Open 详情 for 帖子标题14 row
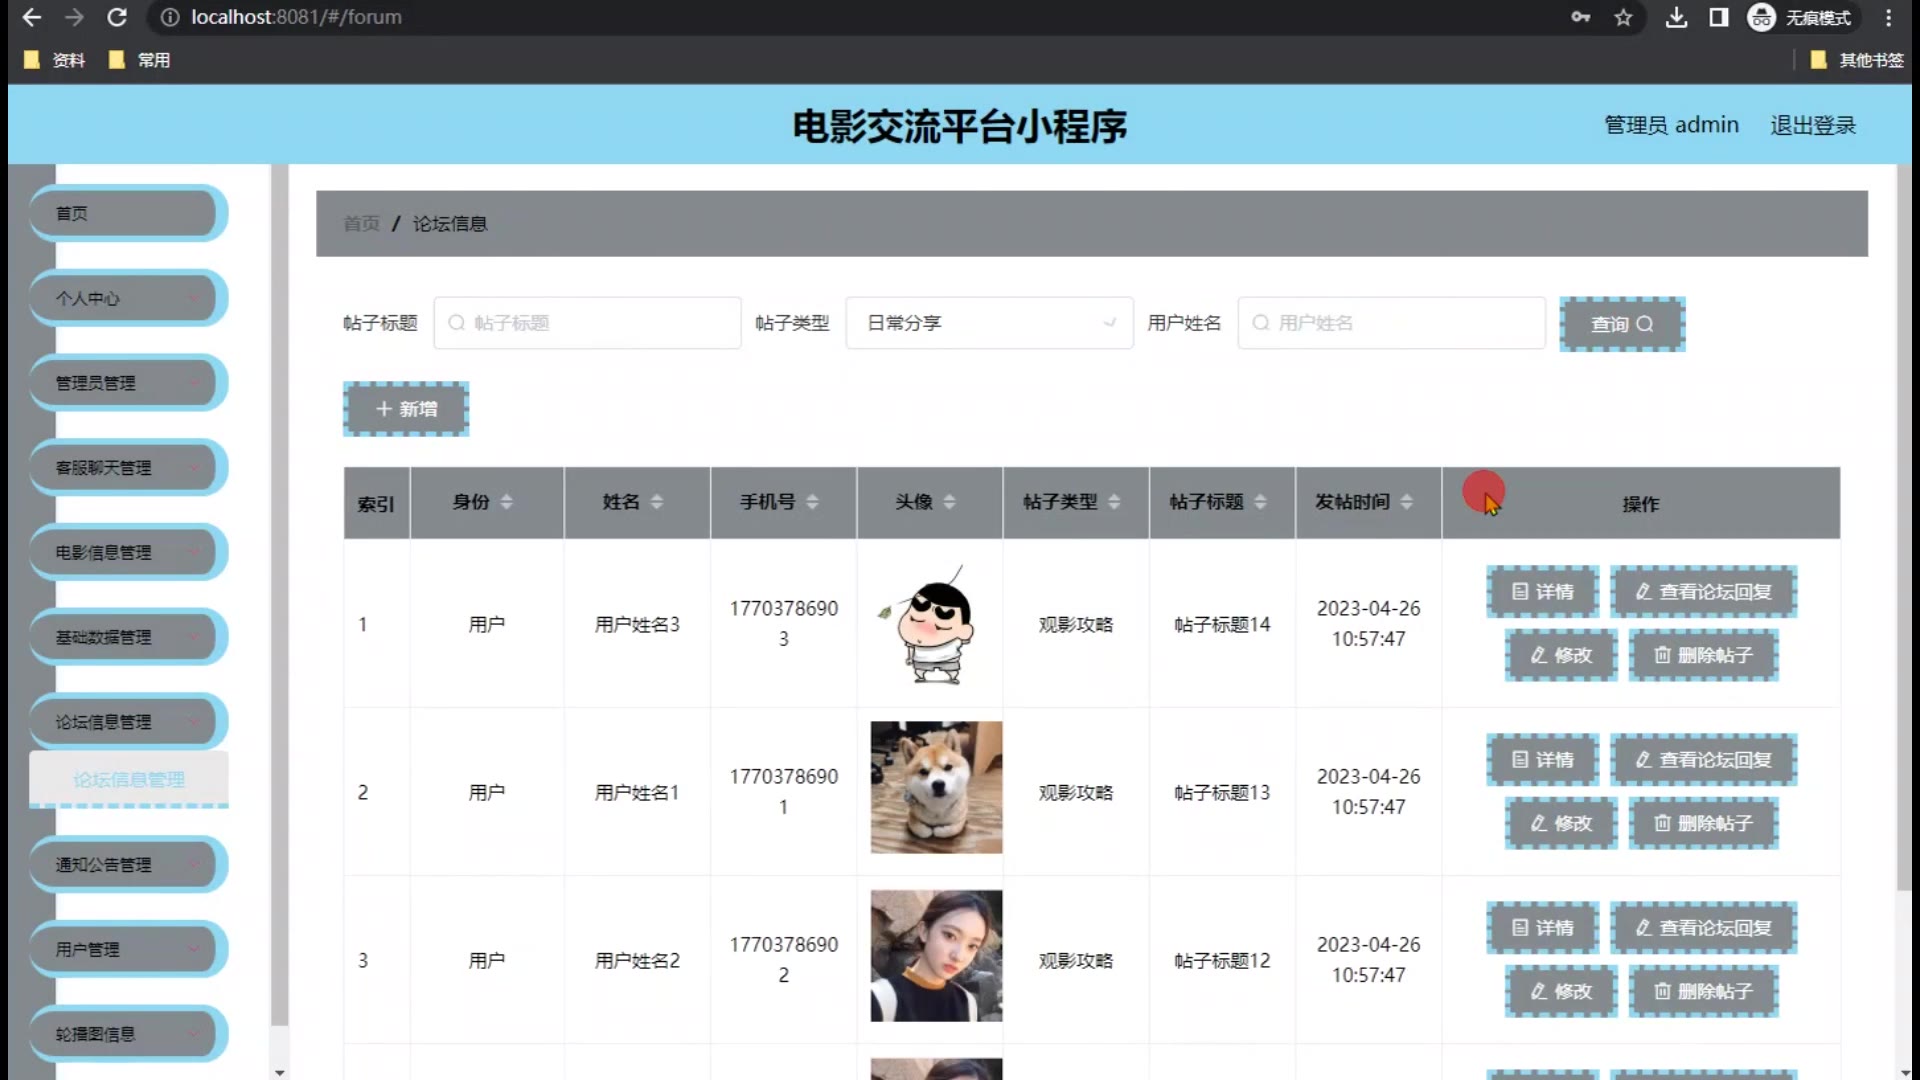 [x=1543, y=592]
